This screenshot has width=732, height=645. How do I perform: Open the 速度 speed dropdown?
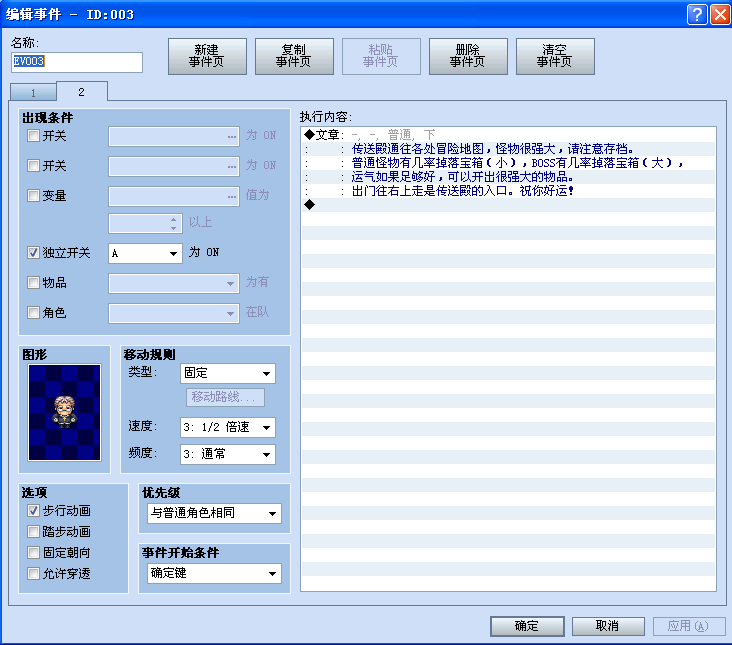click(228, 428)
